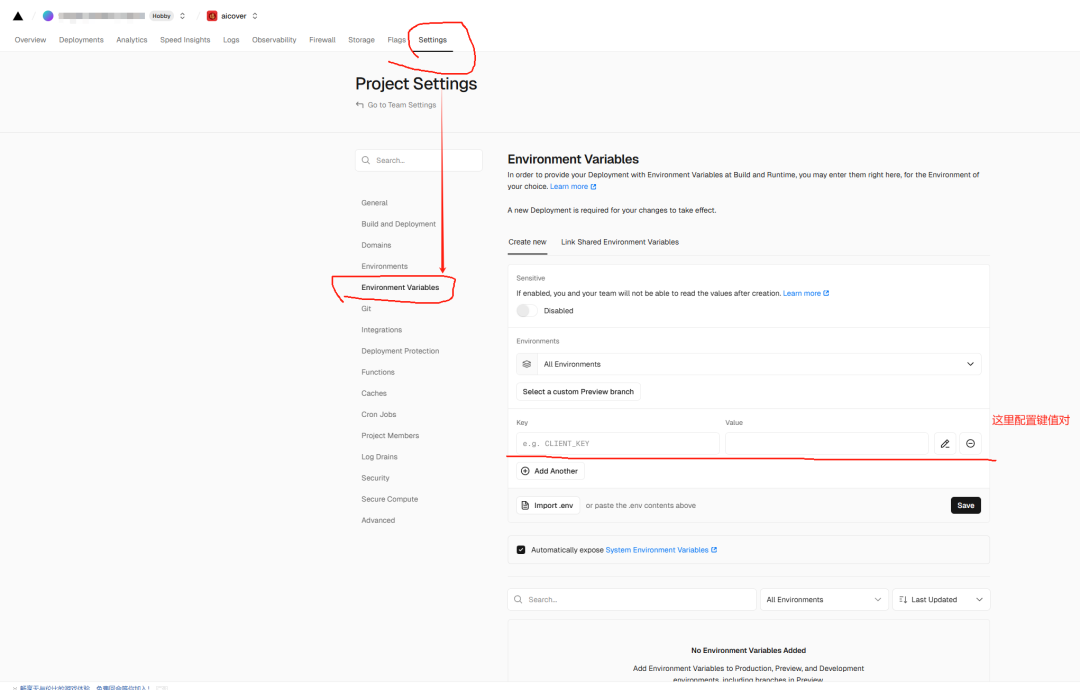Toggle the Sensitive switch currently Disabled
The height and width of the screenshot is (690, 1080).
[x=527, y=311]
